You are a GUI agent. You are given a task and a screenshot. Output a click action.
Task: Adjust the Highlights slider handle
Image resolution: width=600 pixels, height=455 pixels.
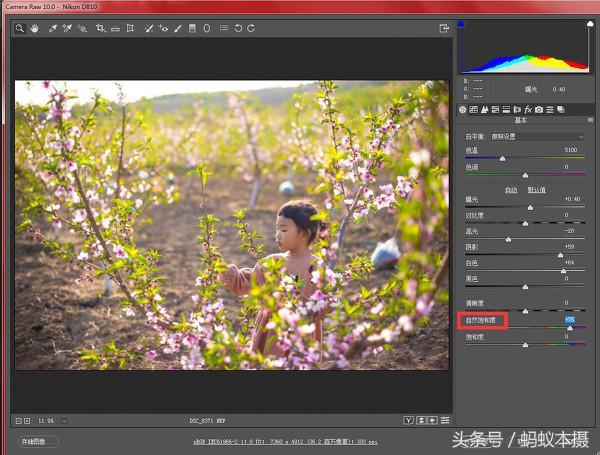coord(509,240)
